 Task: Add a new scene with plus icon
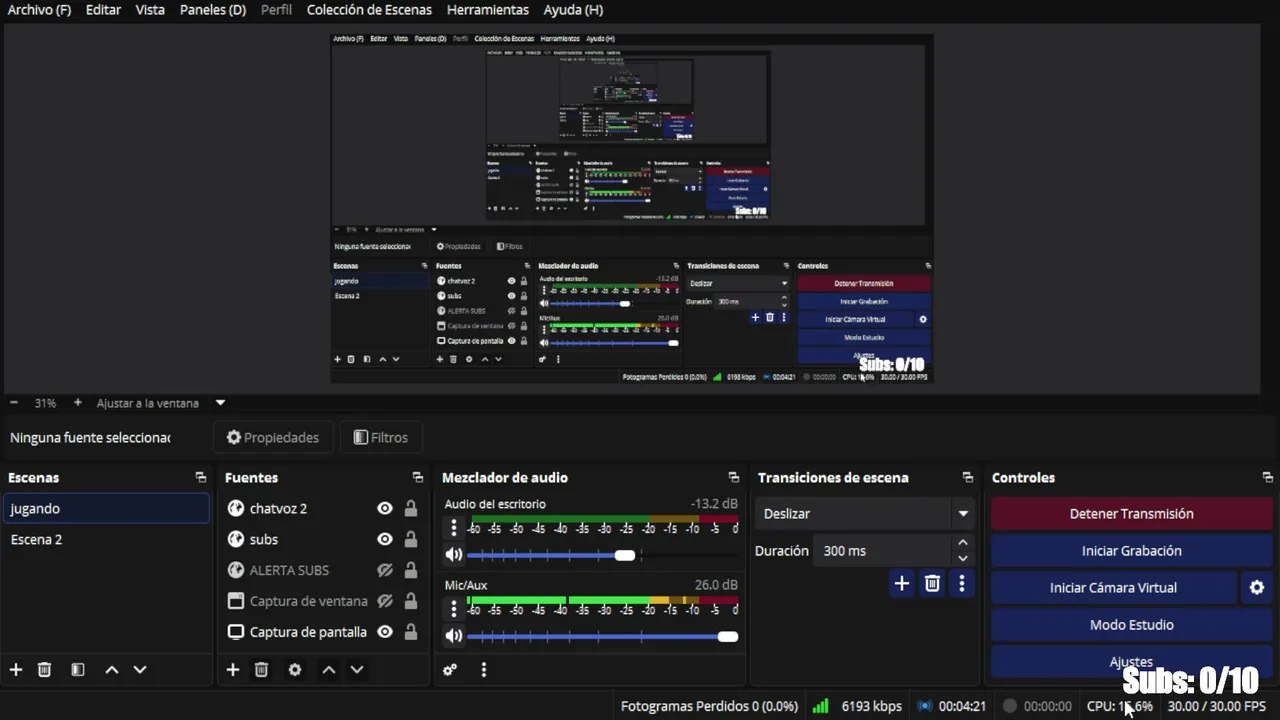tap(16, 670)
